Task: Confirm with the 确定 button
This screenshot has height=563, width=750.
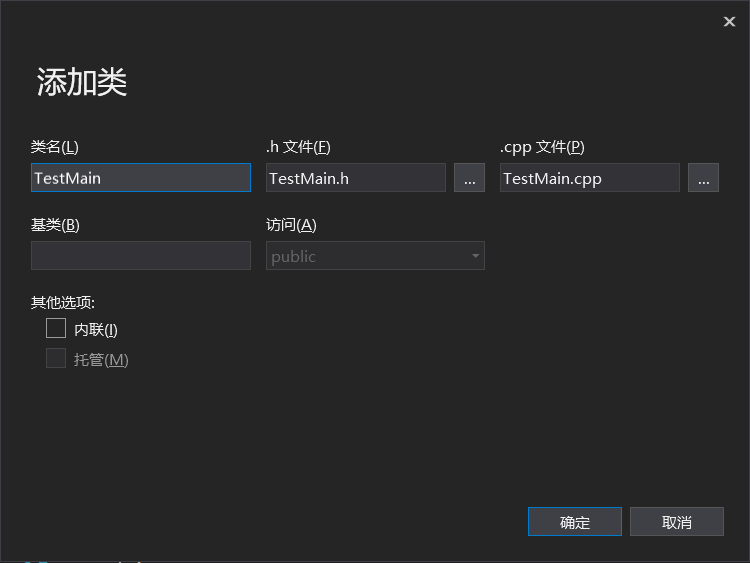Action: (x=575, y=522)
